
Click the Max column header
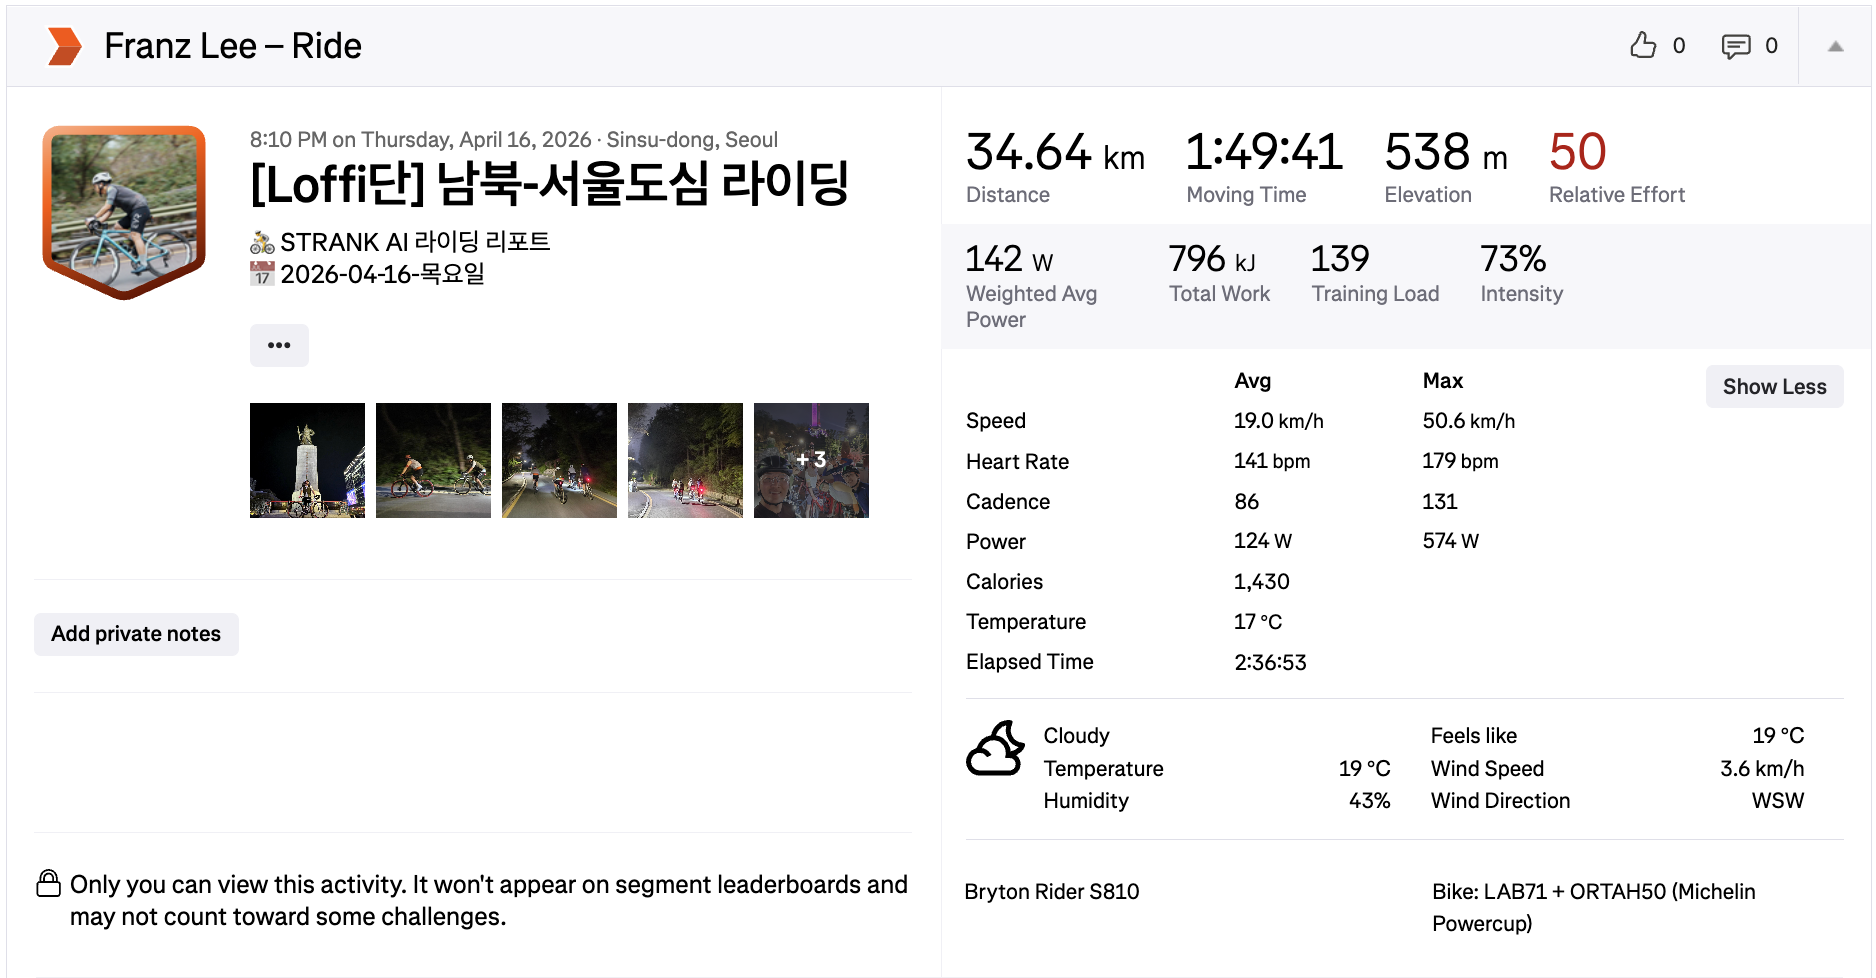[x=1443, y=381]
